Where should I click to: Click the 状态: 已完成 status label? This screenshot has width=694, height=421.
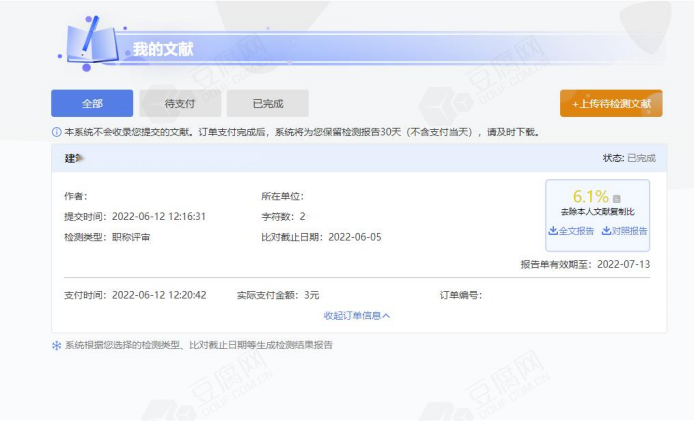[628, 158]
